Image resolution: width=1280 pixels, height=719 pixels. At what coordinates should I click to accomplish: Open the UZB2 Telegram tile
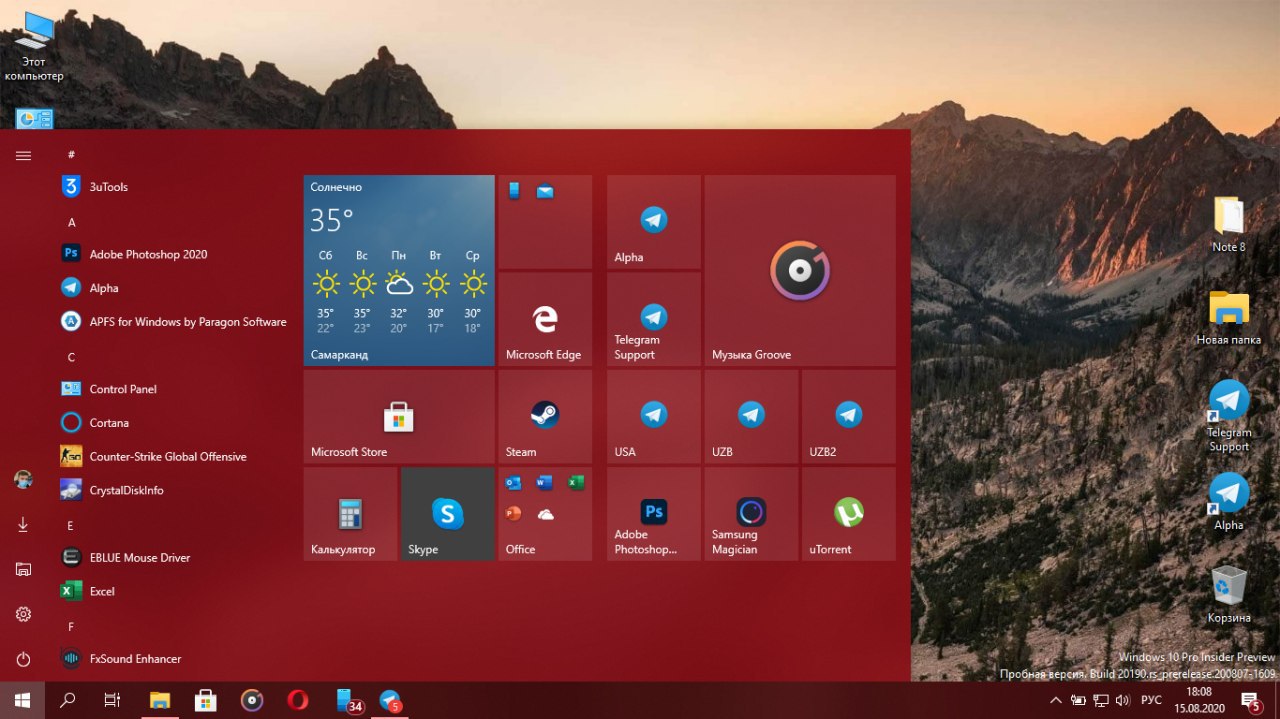849,416
